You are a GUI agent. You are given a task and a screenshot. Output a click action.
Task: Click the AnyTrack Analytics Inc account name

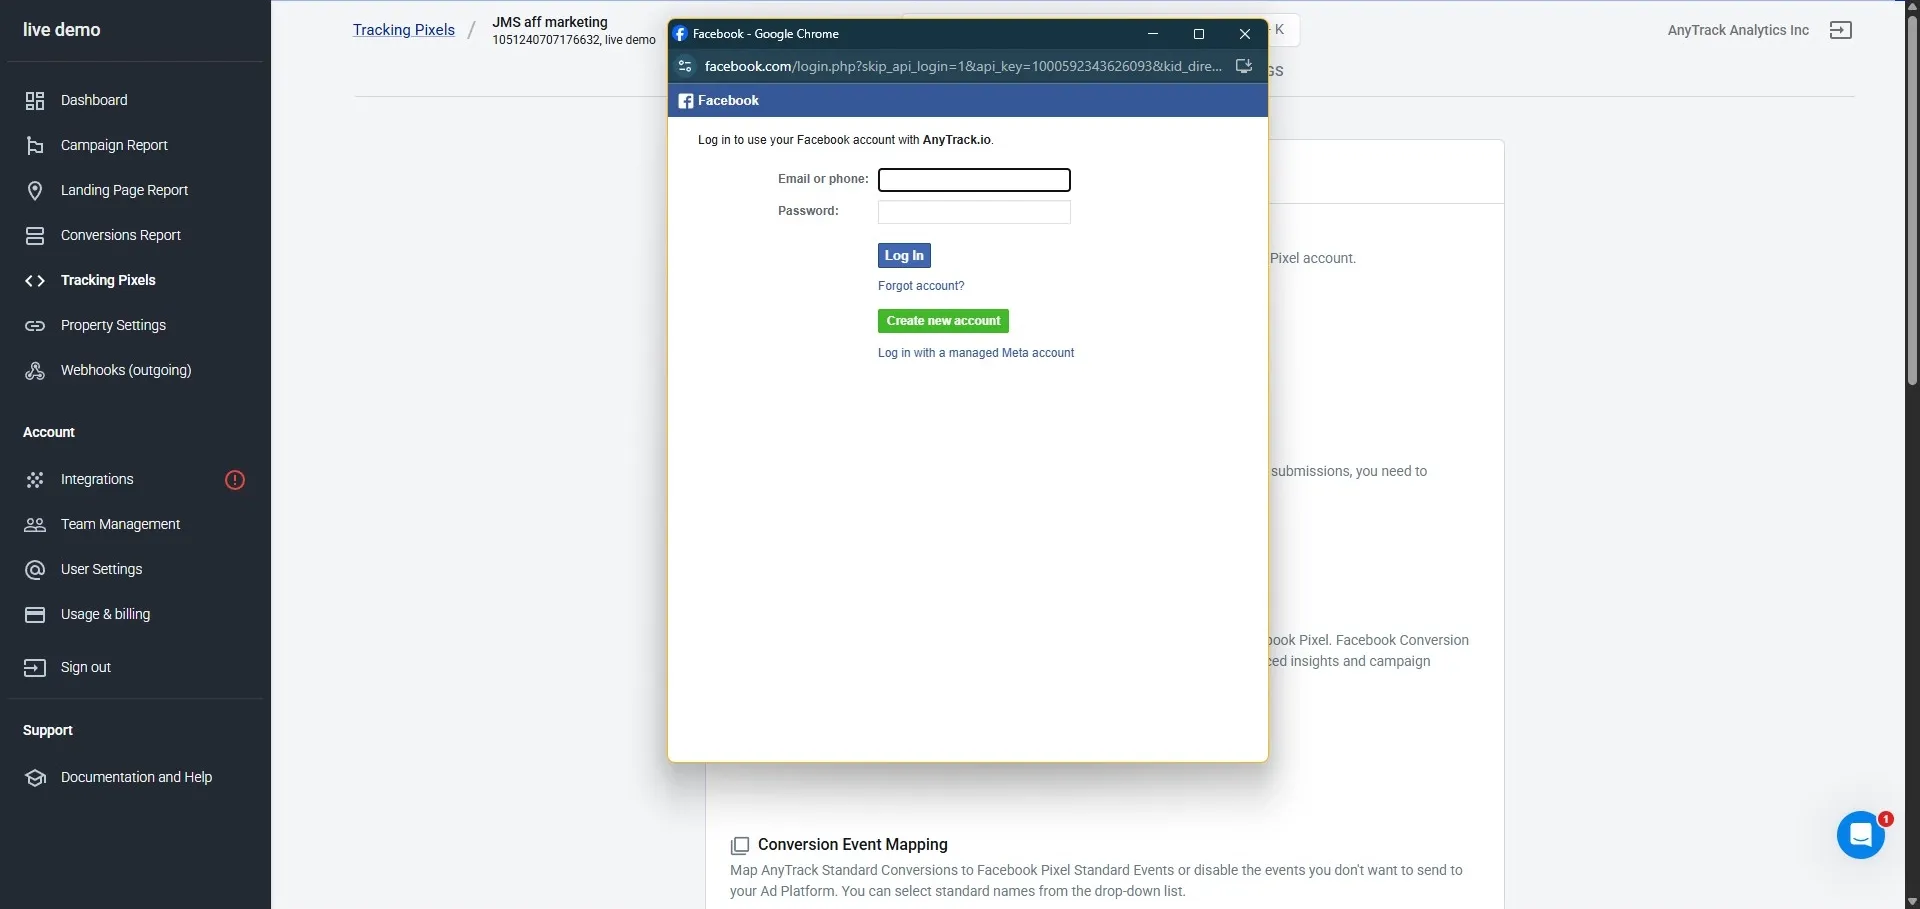(1738, 30)
